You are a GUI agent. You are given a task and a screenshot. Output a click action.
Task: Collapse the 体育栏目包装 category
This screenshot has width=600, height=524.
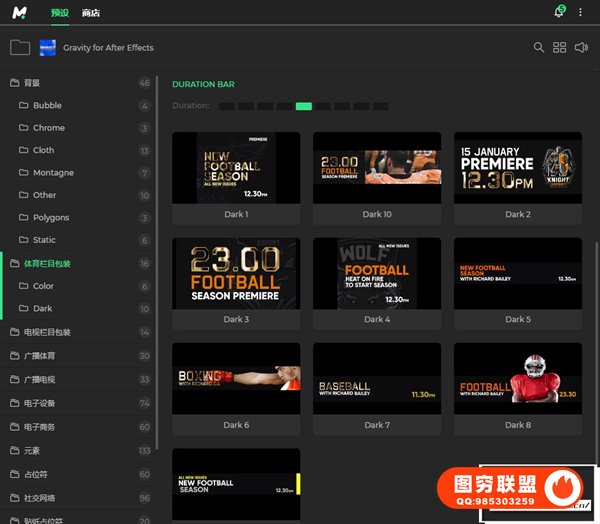pos(14,264)
